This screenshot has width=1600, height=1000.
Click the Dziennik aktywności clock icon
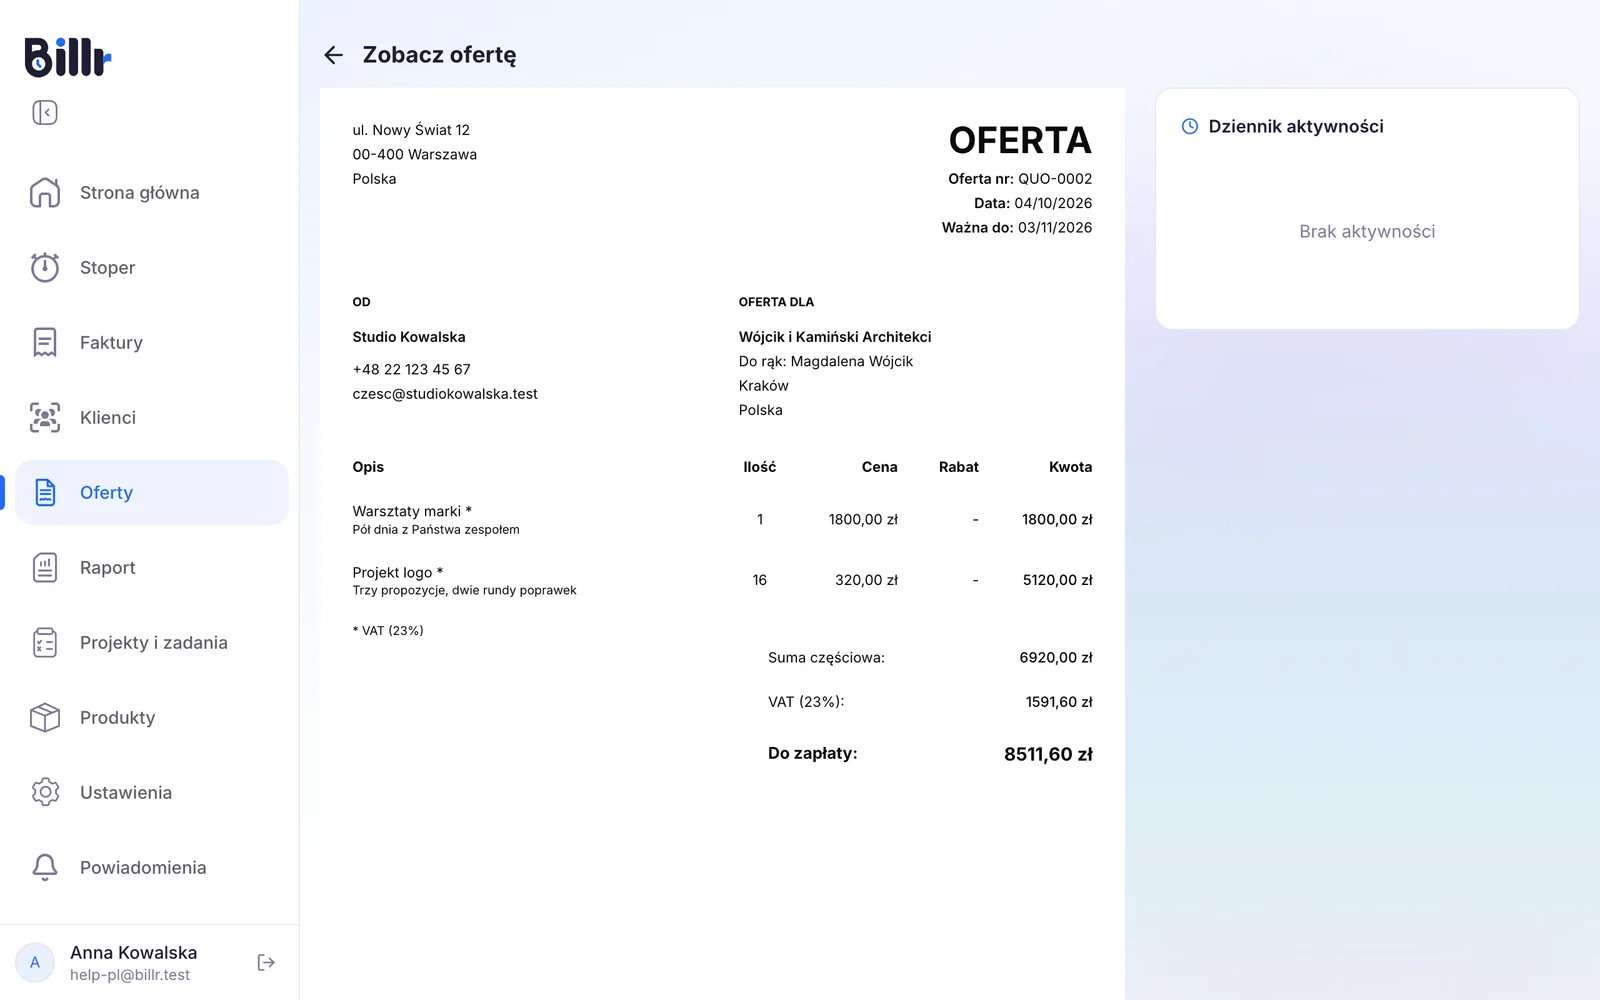click(1190, 126)
